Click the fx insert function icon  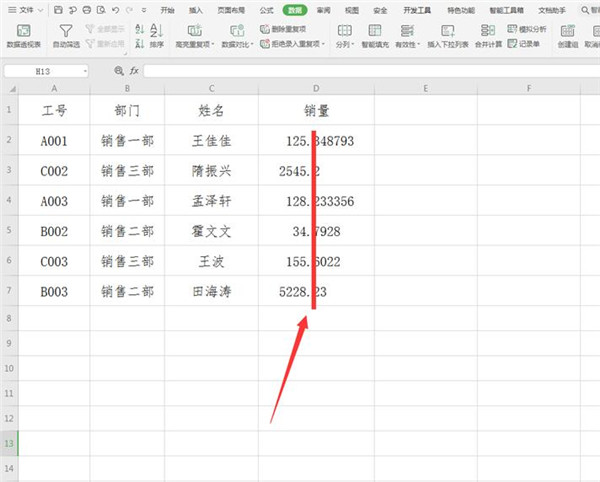pyautogui.click(x=134, y=71)
